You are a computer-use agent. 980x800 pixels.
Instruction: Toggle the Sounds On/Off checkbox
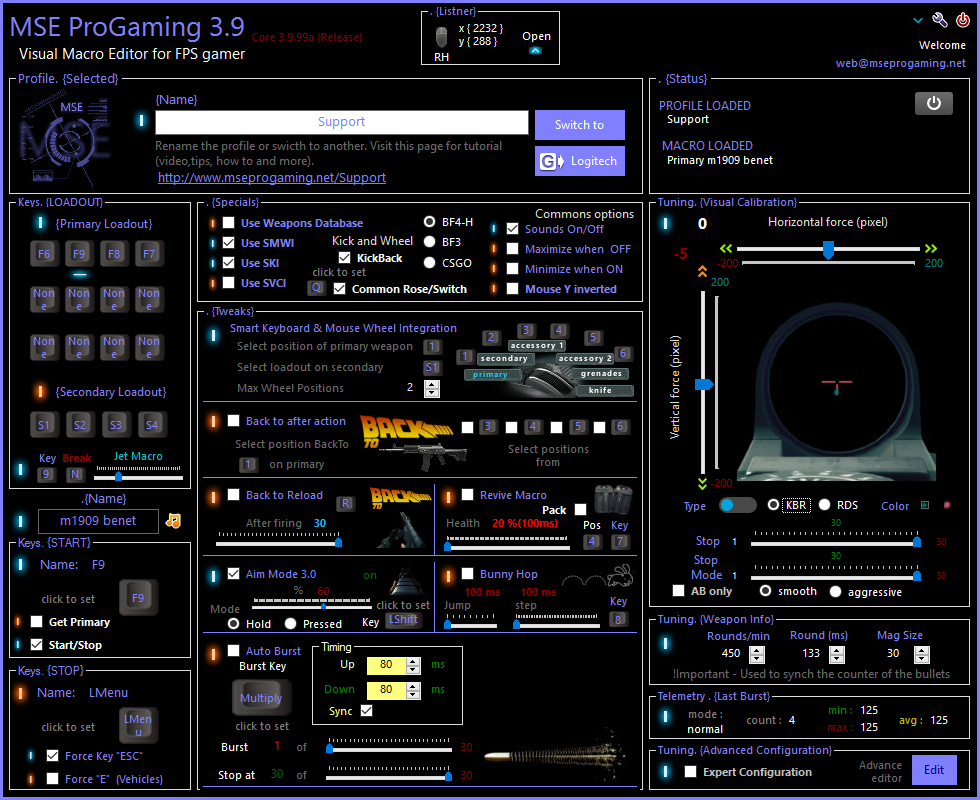tap(512, 229)
